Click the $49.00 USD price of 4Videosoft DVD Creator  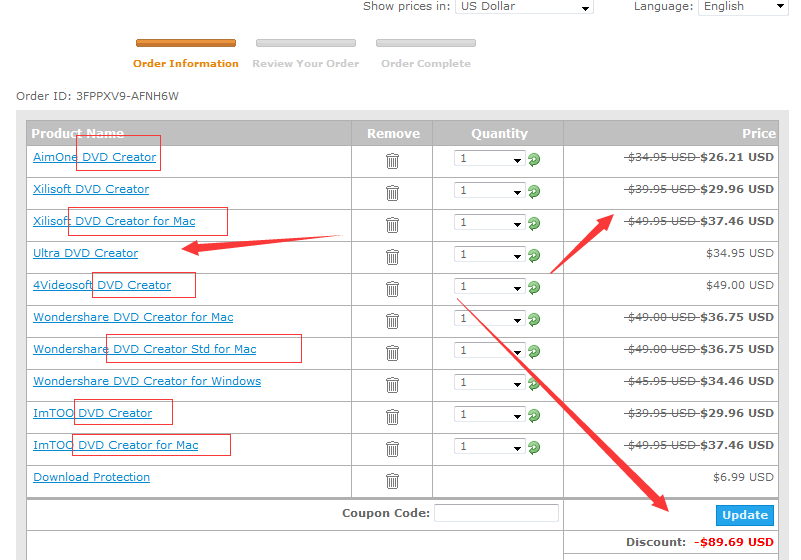tap(739, 285)
